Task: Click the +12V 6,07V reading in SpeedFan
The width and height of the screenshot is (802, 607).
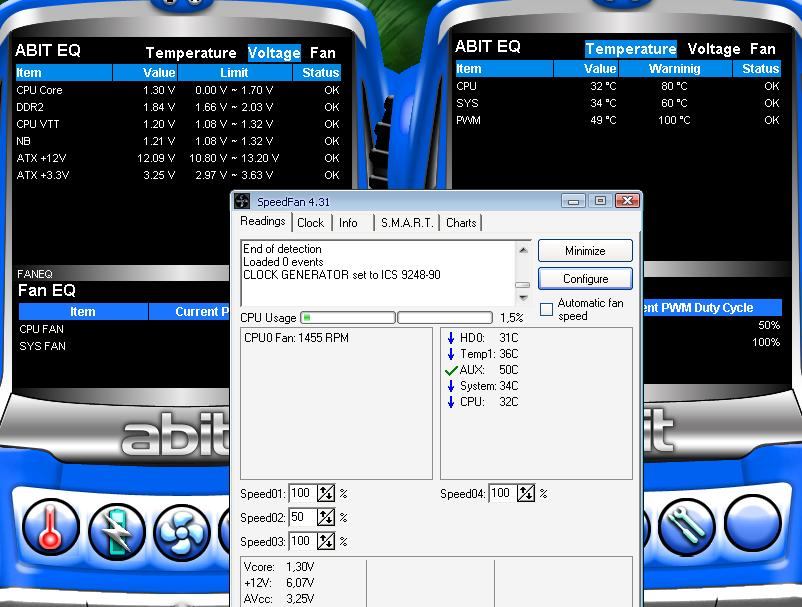Action: coord(279,582)
